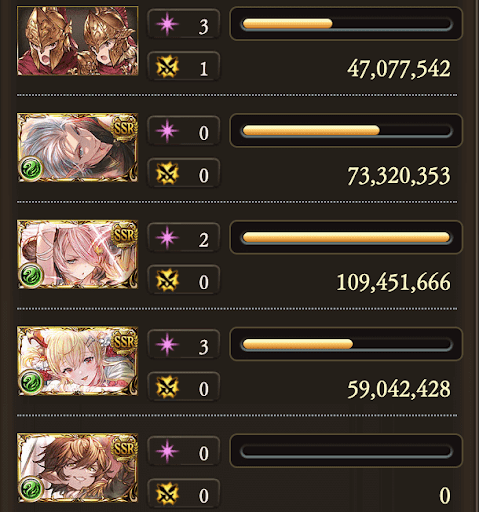Screen dimensions: 479x512
Task: Click the golden helmet knights portrait
Action: coord(77,41)
